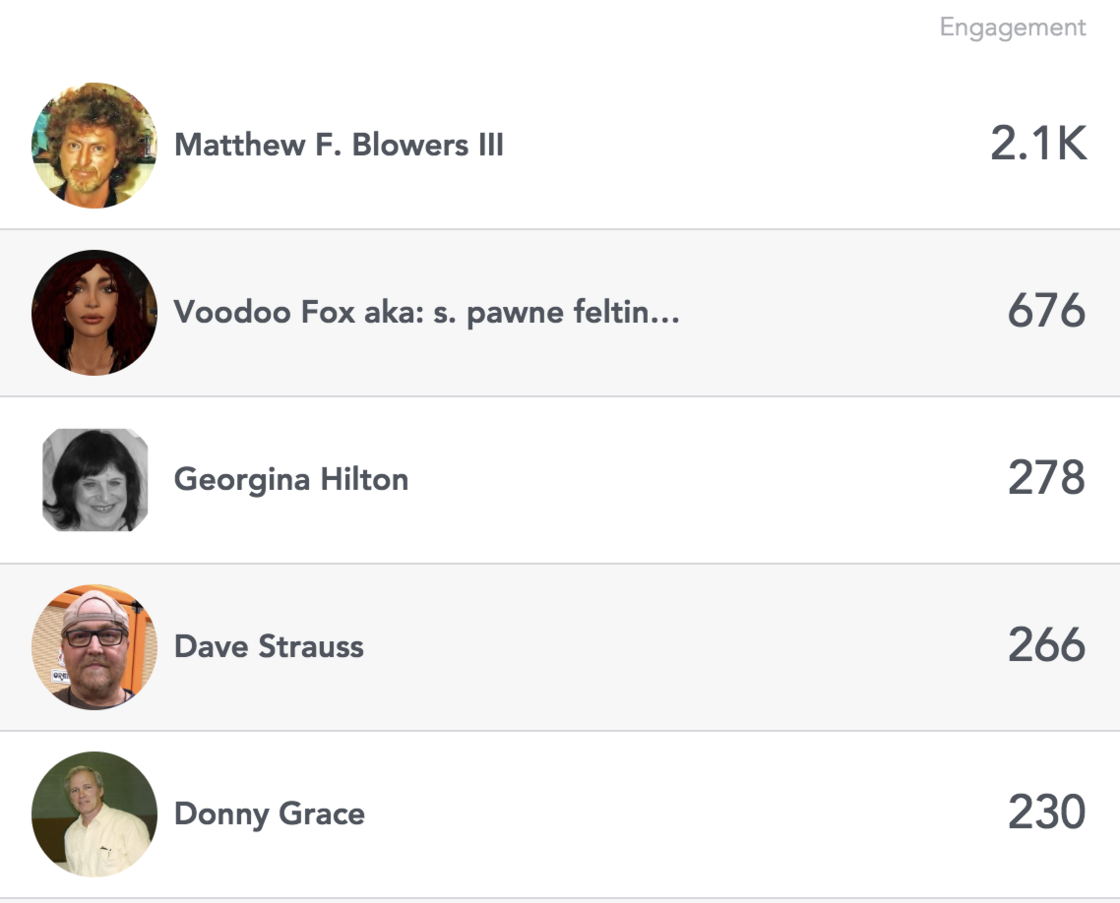
Task: Click the 278 engagement number
Action: click(x=1046, y=480)
